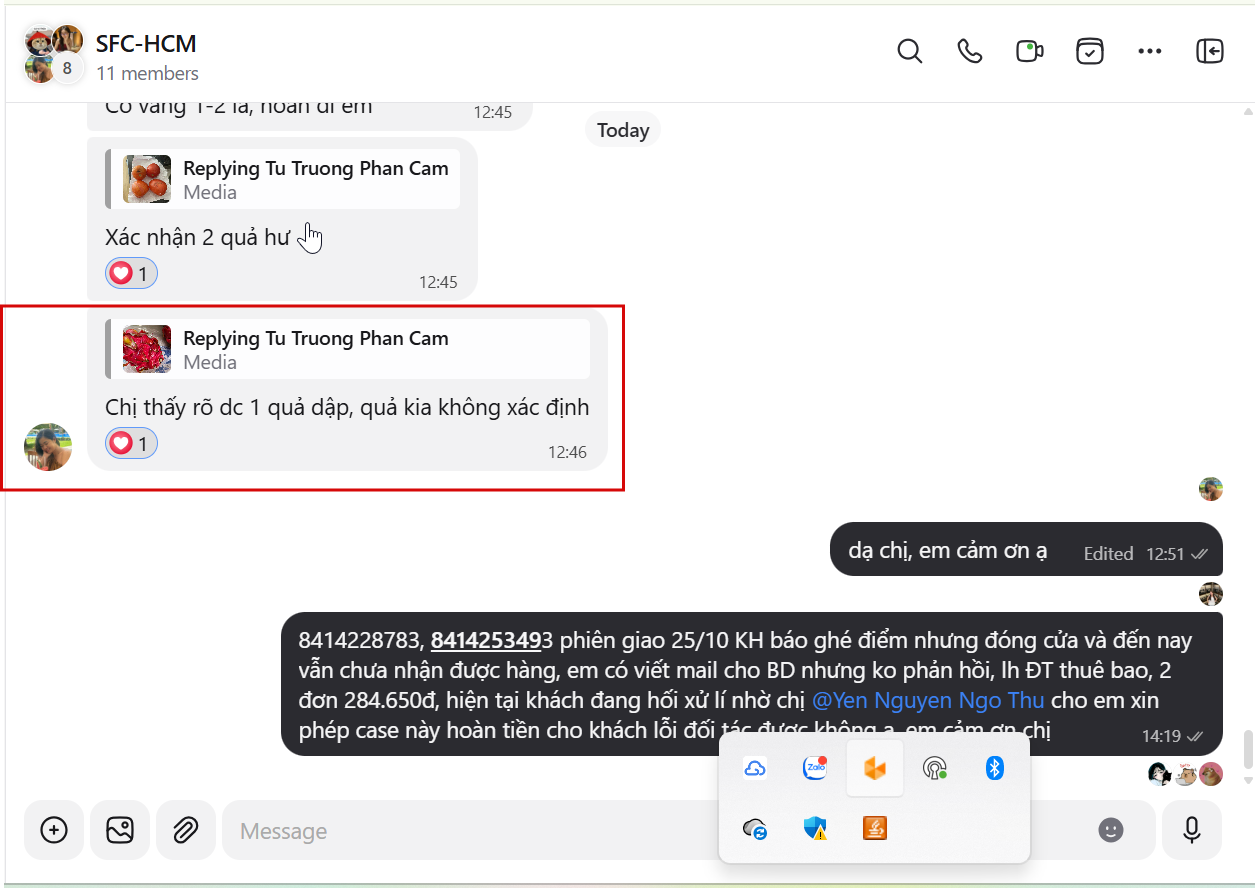Open the orange hexagon app in tray popup
Screen dimensions: 1255x888
pyautogui.click(x=875, y=768)
